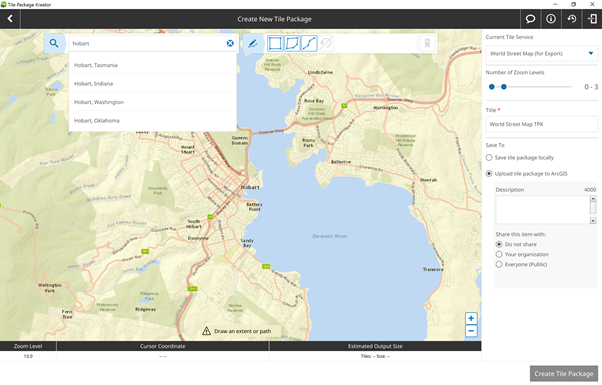Screen dimensions: 602x385
Task: Go back using the header back arrow
Action: click(10, 19)
